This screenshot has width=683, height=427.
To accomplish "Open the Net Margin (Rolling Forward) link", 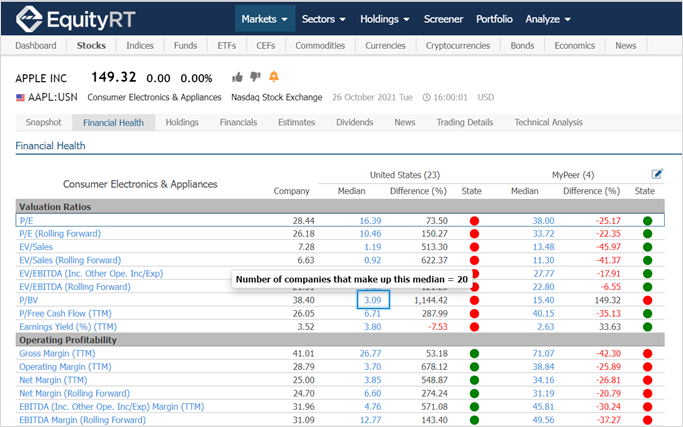I will click(x=74, y=393).
